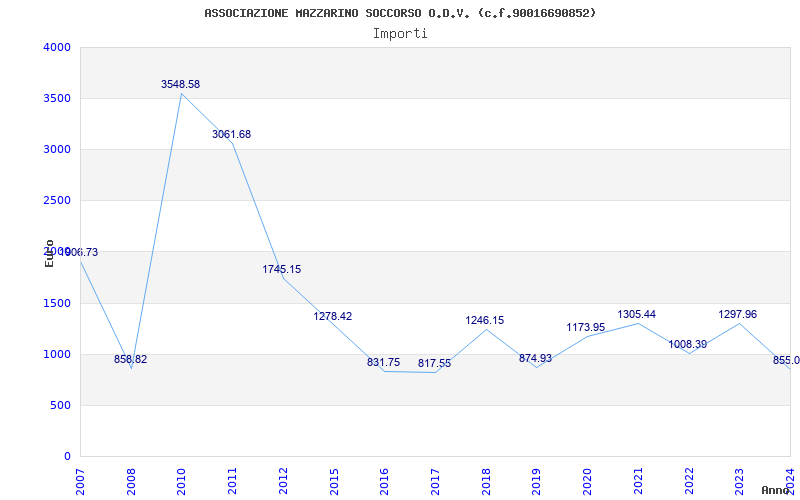Select the 3061.68 data point label
This screenshot has width=800, height=500.
(231, 134)
